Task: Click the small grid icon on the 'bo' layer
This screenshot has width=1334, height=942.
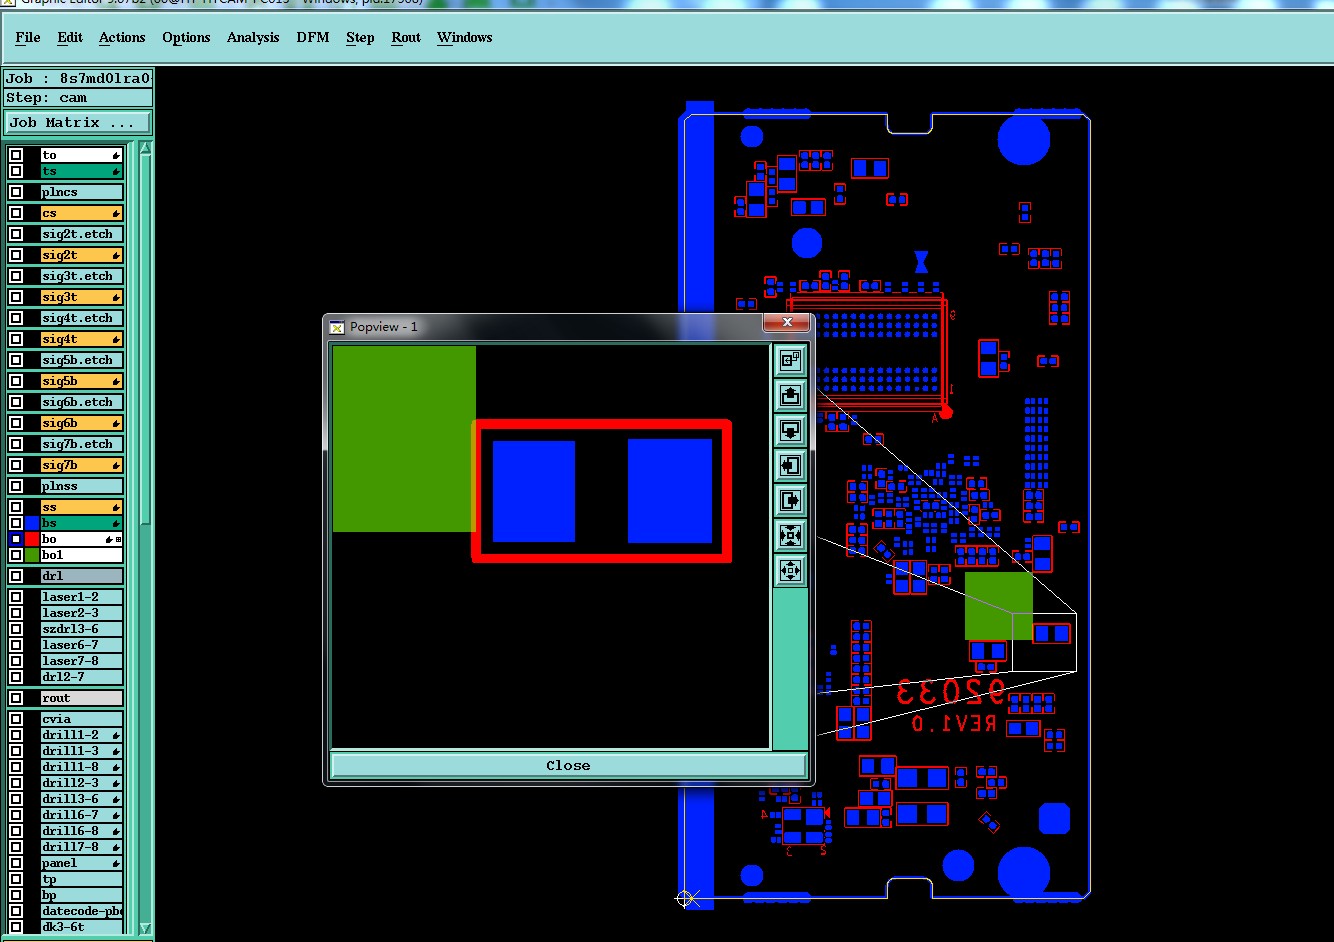Action: click(x=118, y=539)
